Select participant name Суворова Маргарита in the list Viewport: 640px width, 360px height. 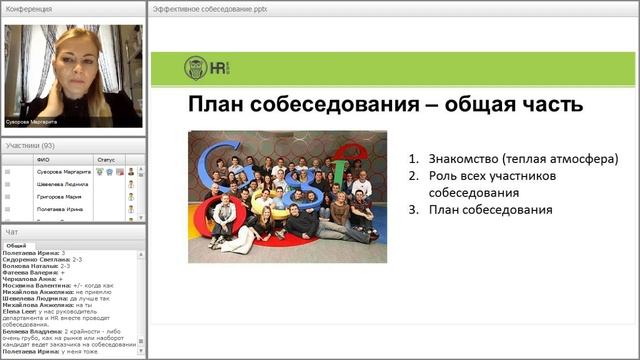64,172
